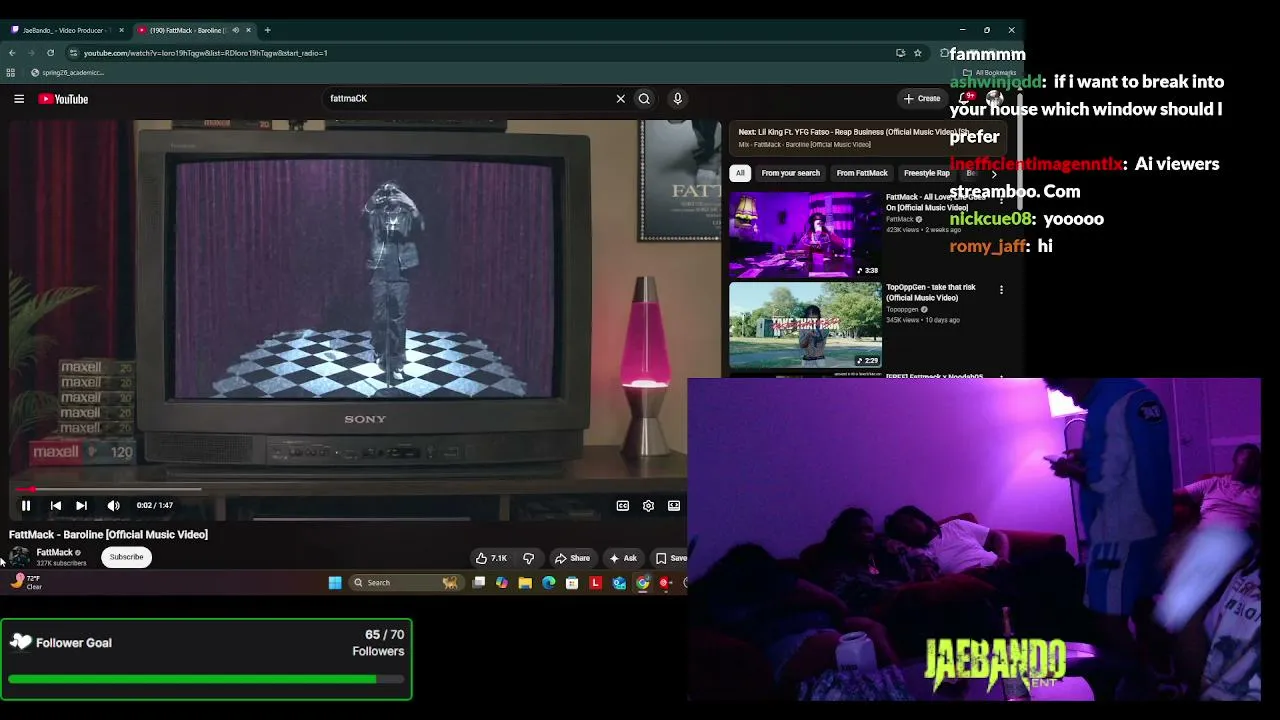This screenshot has height=720, width=1280.
Task: Select the From FattMack chip
Action: click(x=862, y=173)
